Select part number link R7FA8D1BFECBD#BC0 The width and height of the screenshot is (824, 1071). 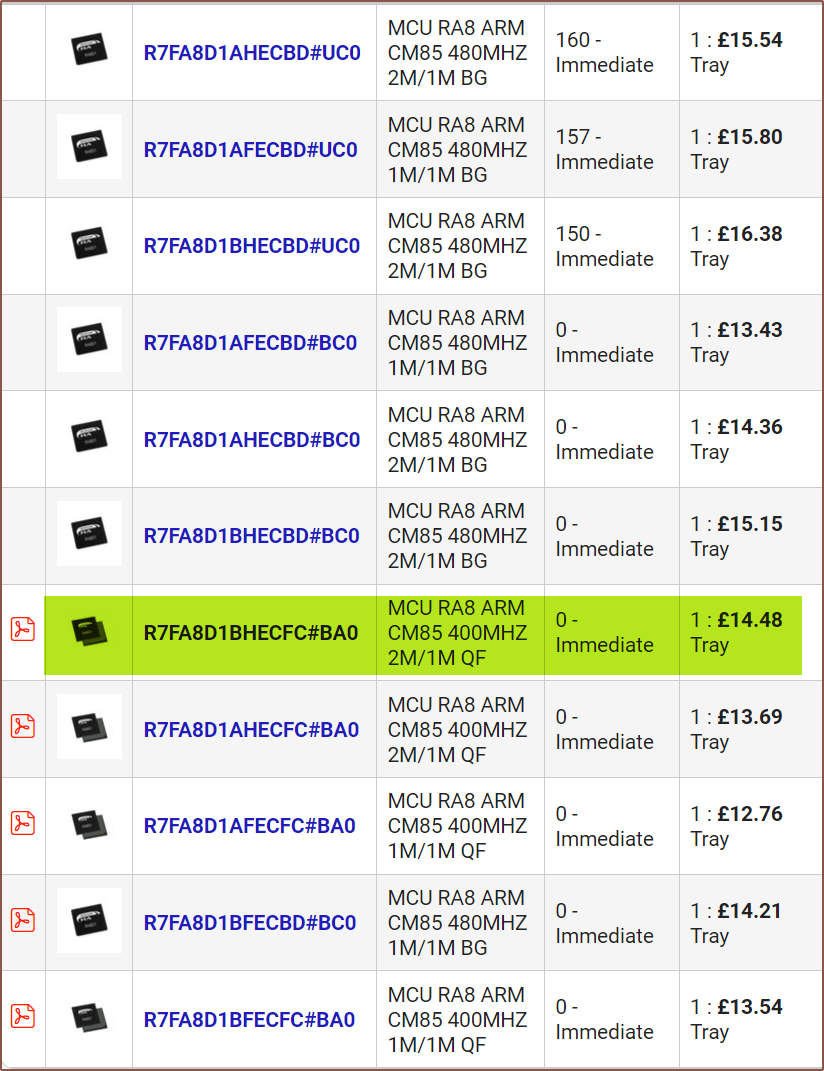(x=250, y=923)
